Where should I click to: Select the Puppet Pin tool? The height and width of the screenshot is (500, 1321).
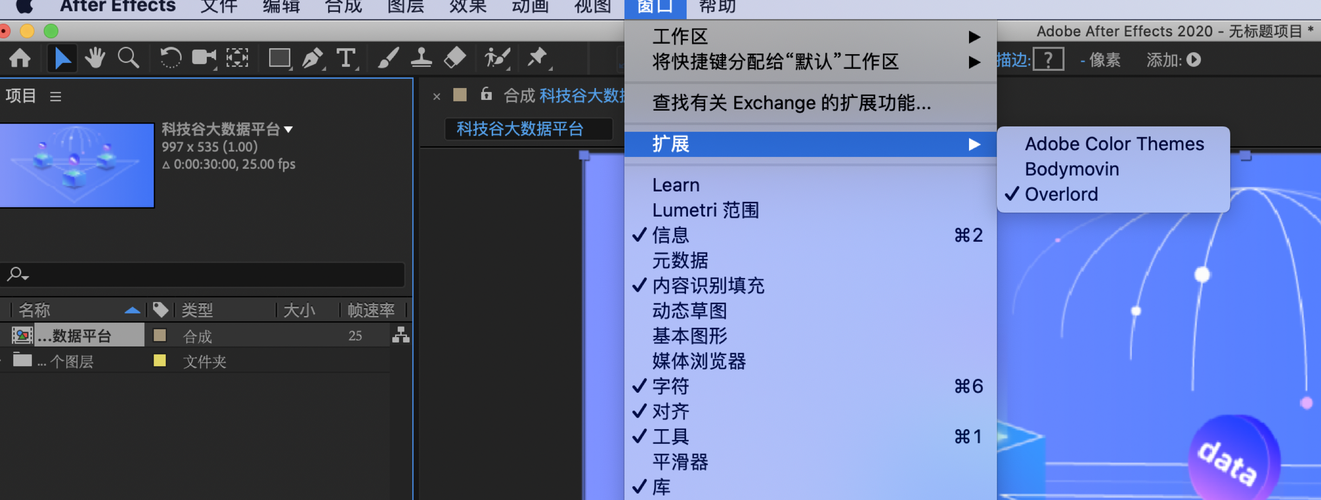(x=538, y=58)
